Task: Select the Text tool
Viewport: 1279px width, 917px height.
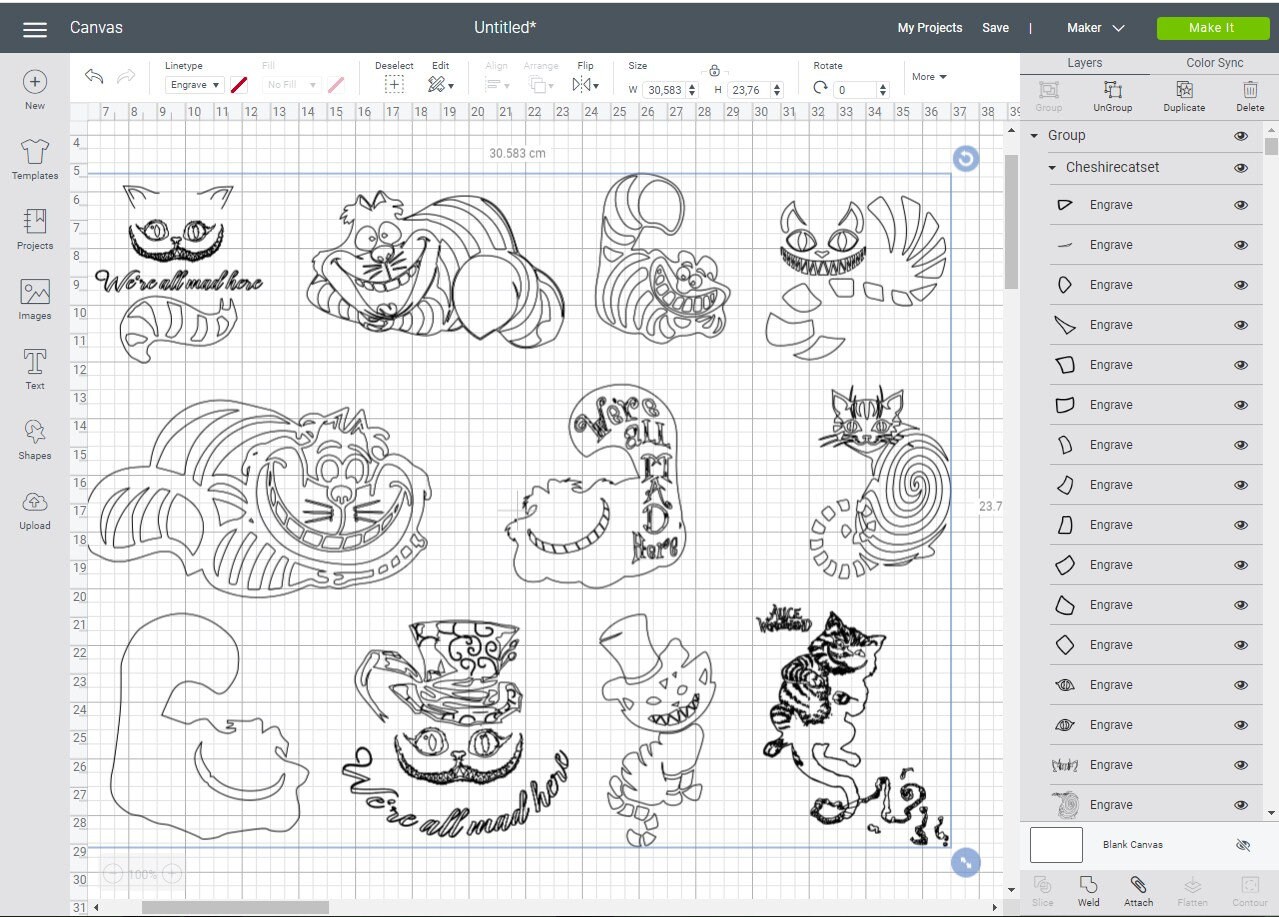Action: coord(34,368)
